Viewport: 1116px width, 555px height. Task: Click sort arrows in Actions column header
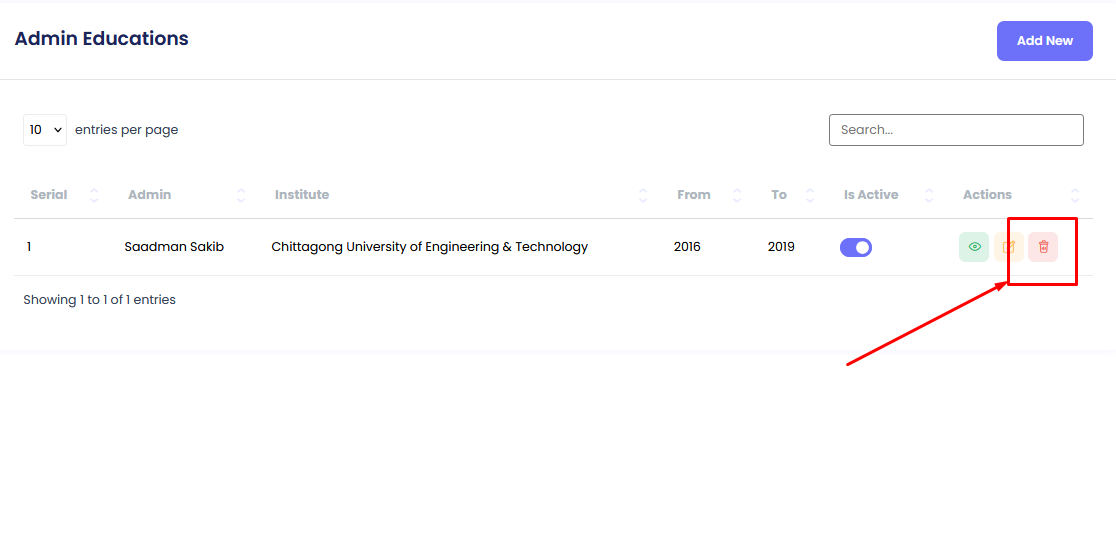[x=1075, y=195]
